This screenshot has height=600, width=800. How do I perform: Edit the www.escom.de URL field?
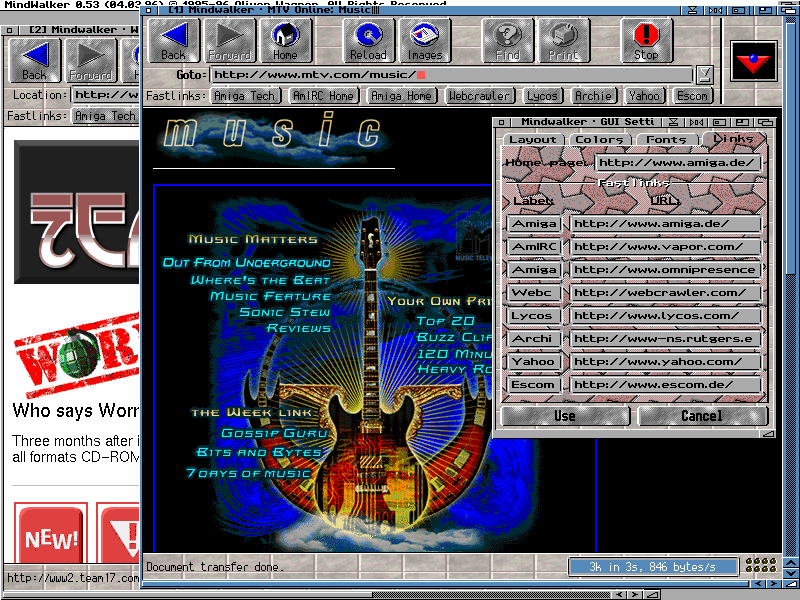pos(665,385)
